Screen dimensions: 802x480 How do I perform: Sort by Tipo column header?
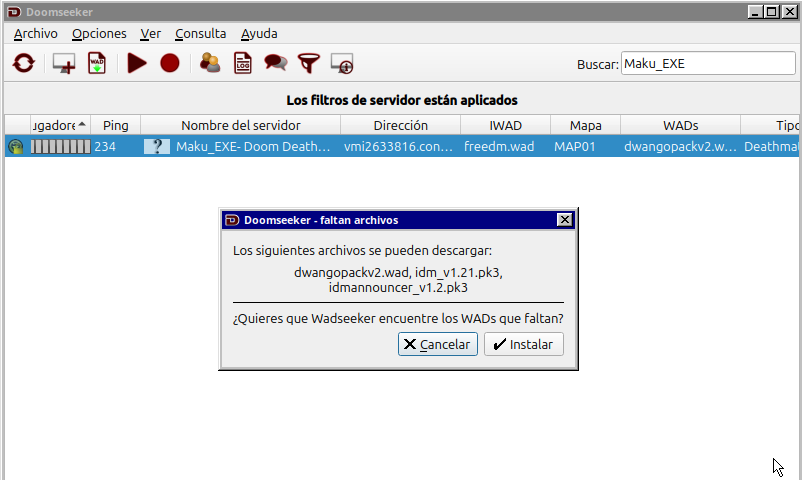point(770,125)
